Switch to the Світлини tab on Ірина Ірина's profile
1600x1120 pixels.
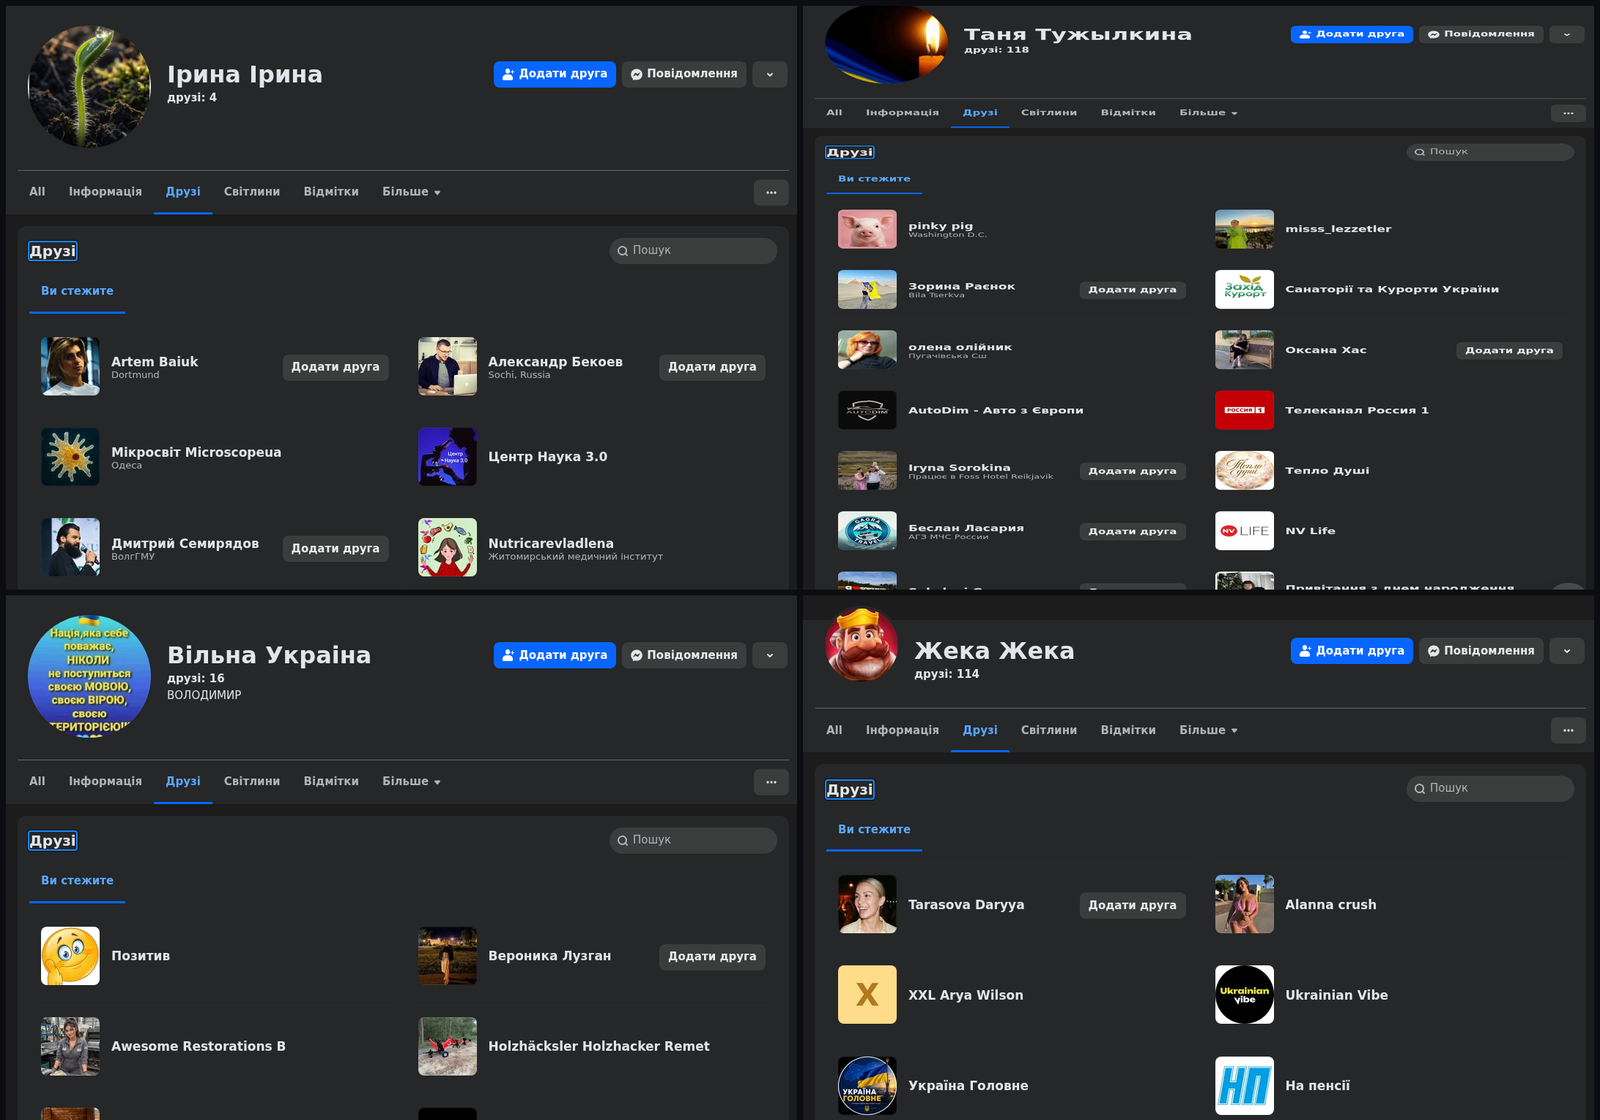(x=252, y=191)
